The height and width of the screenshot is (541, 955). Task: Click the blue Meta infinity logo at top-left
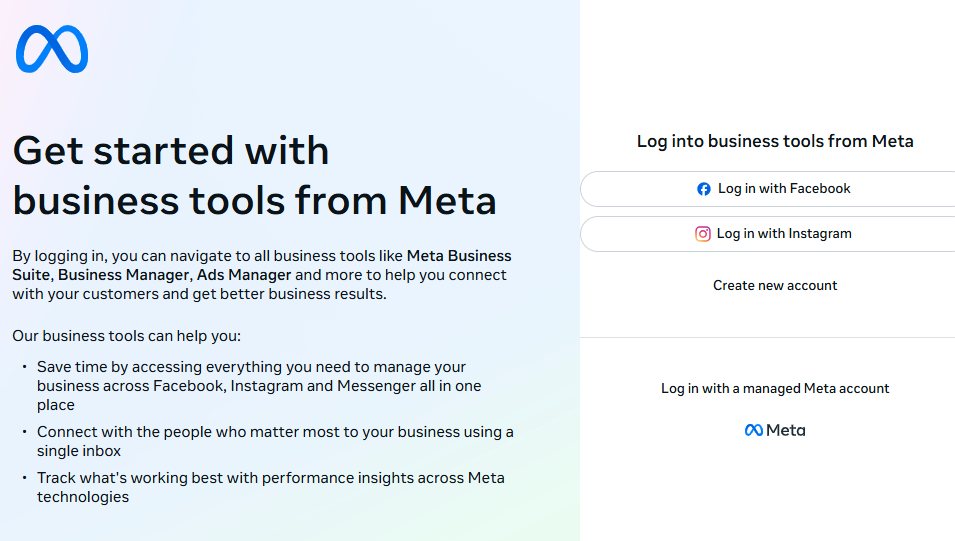click(52, 49)
